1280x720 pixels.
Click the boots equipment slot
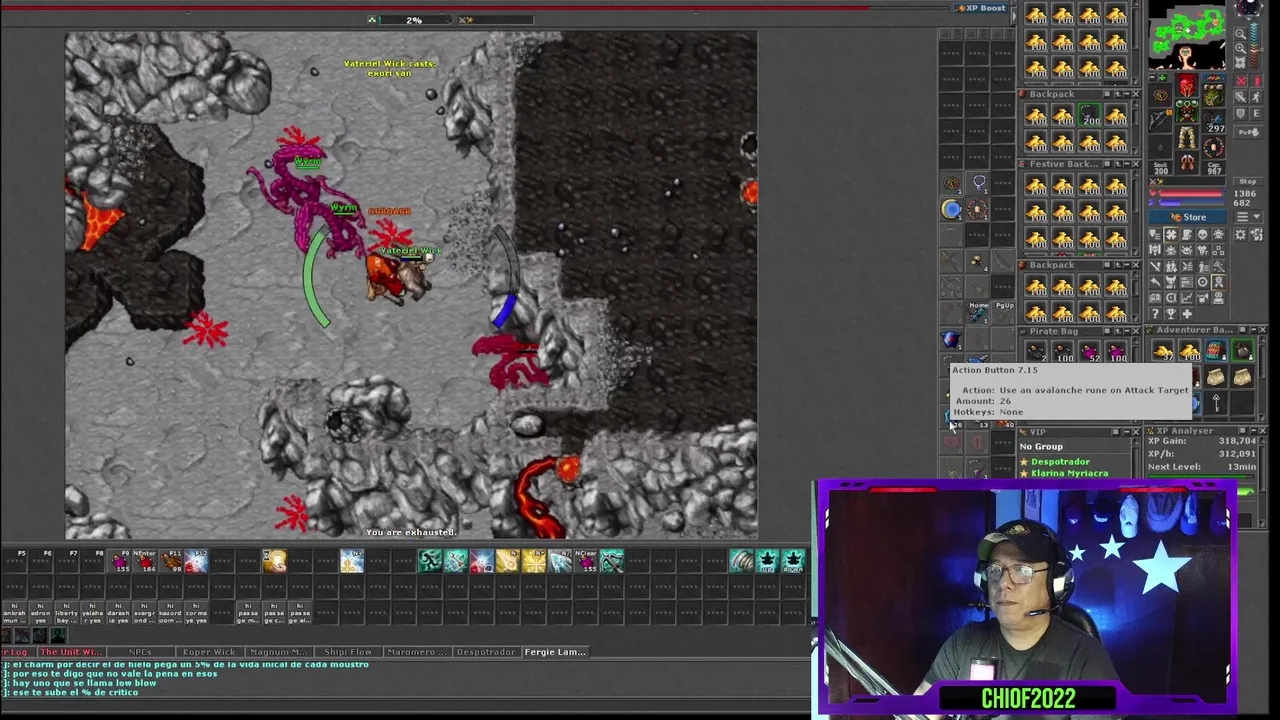[1187, 162]
